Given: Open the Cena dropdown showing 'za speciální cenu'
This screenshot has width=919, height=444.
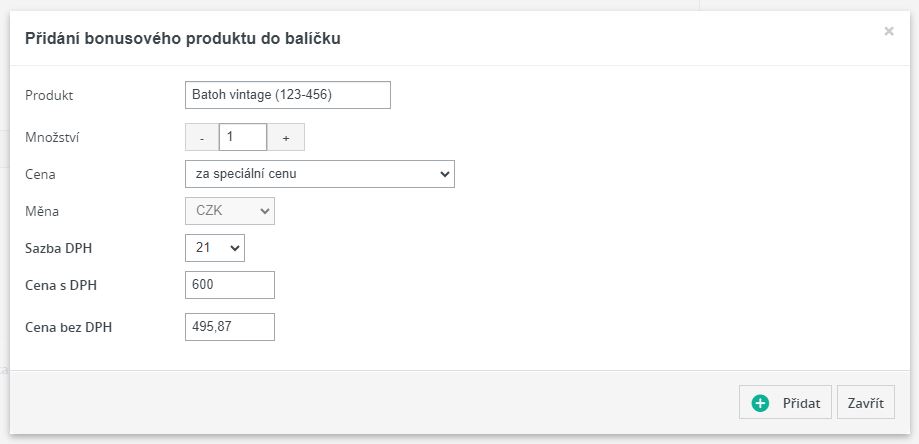Looking at the screenshot, I should point(320,174).
